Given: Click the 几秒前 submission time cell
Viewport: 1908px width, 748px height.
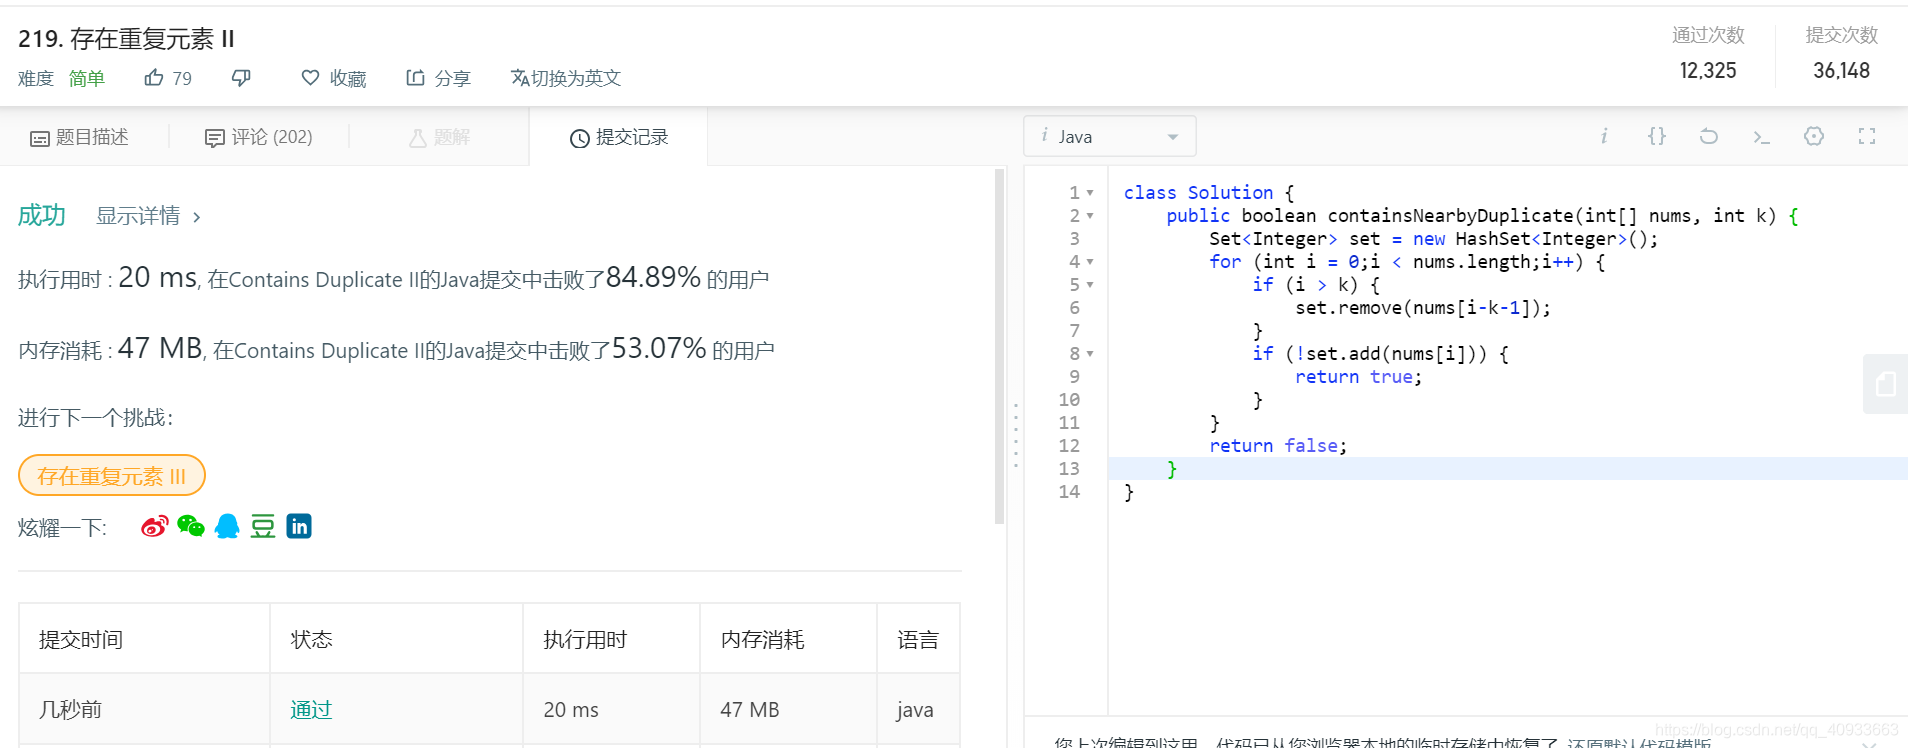Looking at the screenshot, I should tap(70, 709).
